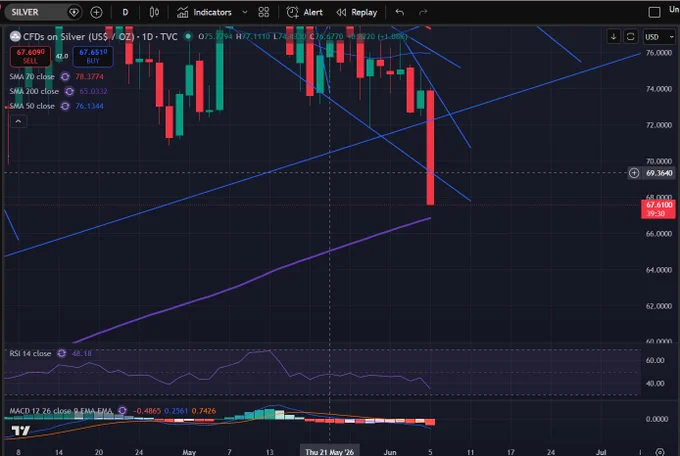Click the RSI value 48.18
The height and width of the screenshot is (456, 680).
point(82,354)
